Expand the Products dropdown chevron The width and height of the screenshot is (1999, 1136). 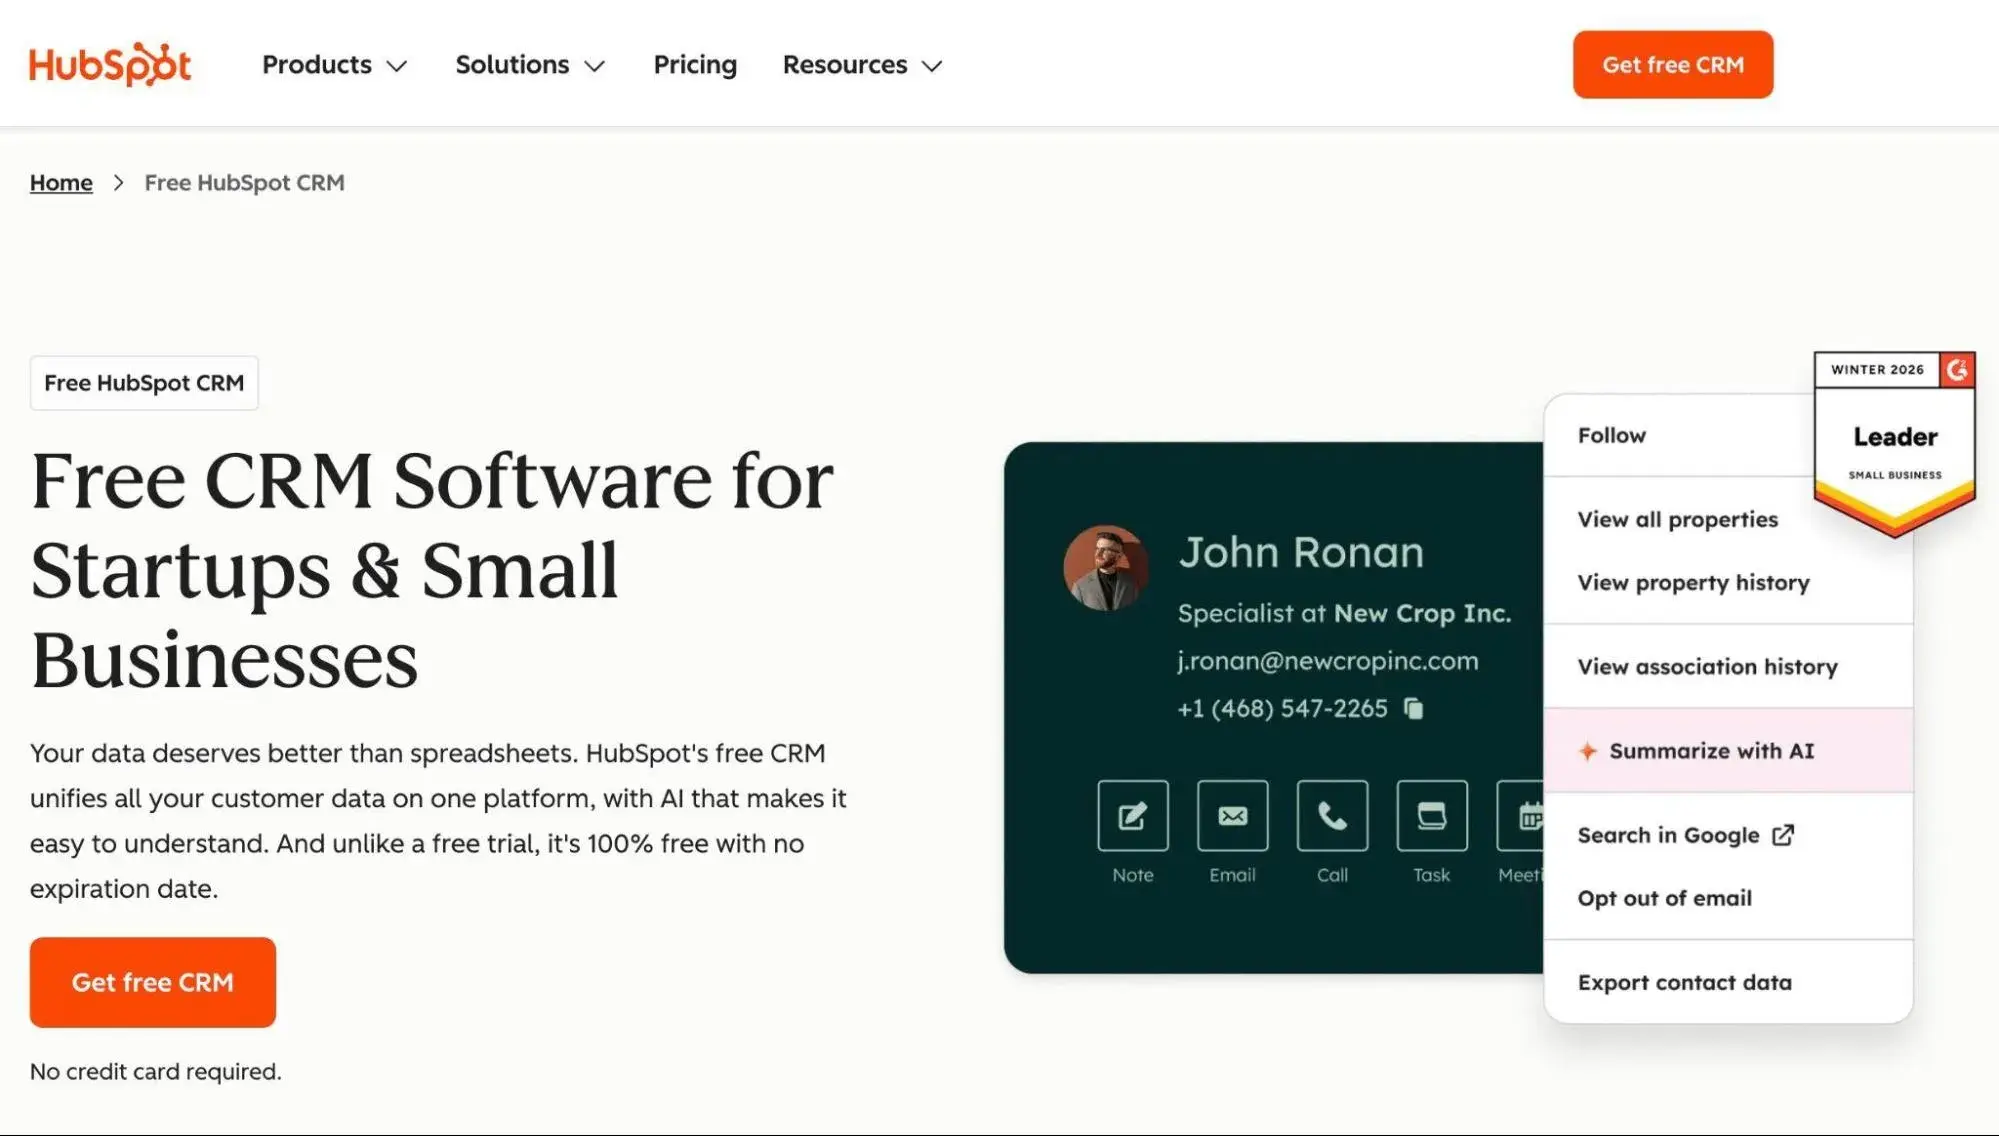(397, 66)
